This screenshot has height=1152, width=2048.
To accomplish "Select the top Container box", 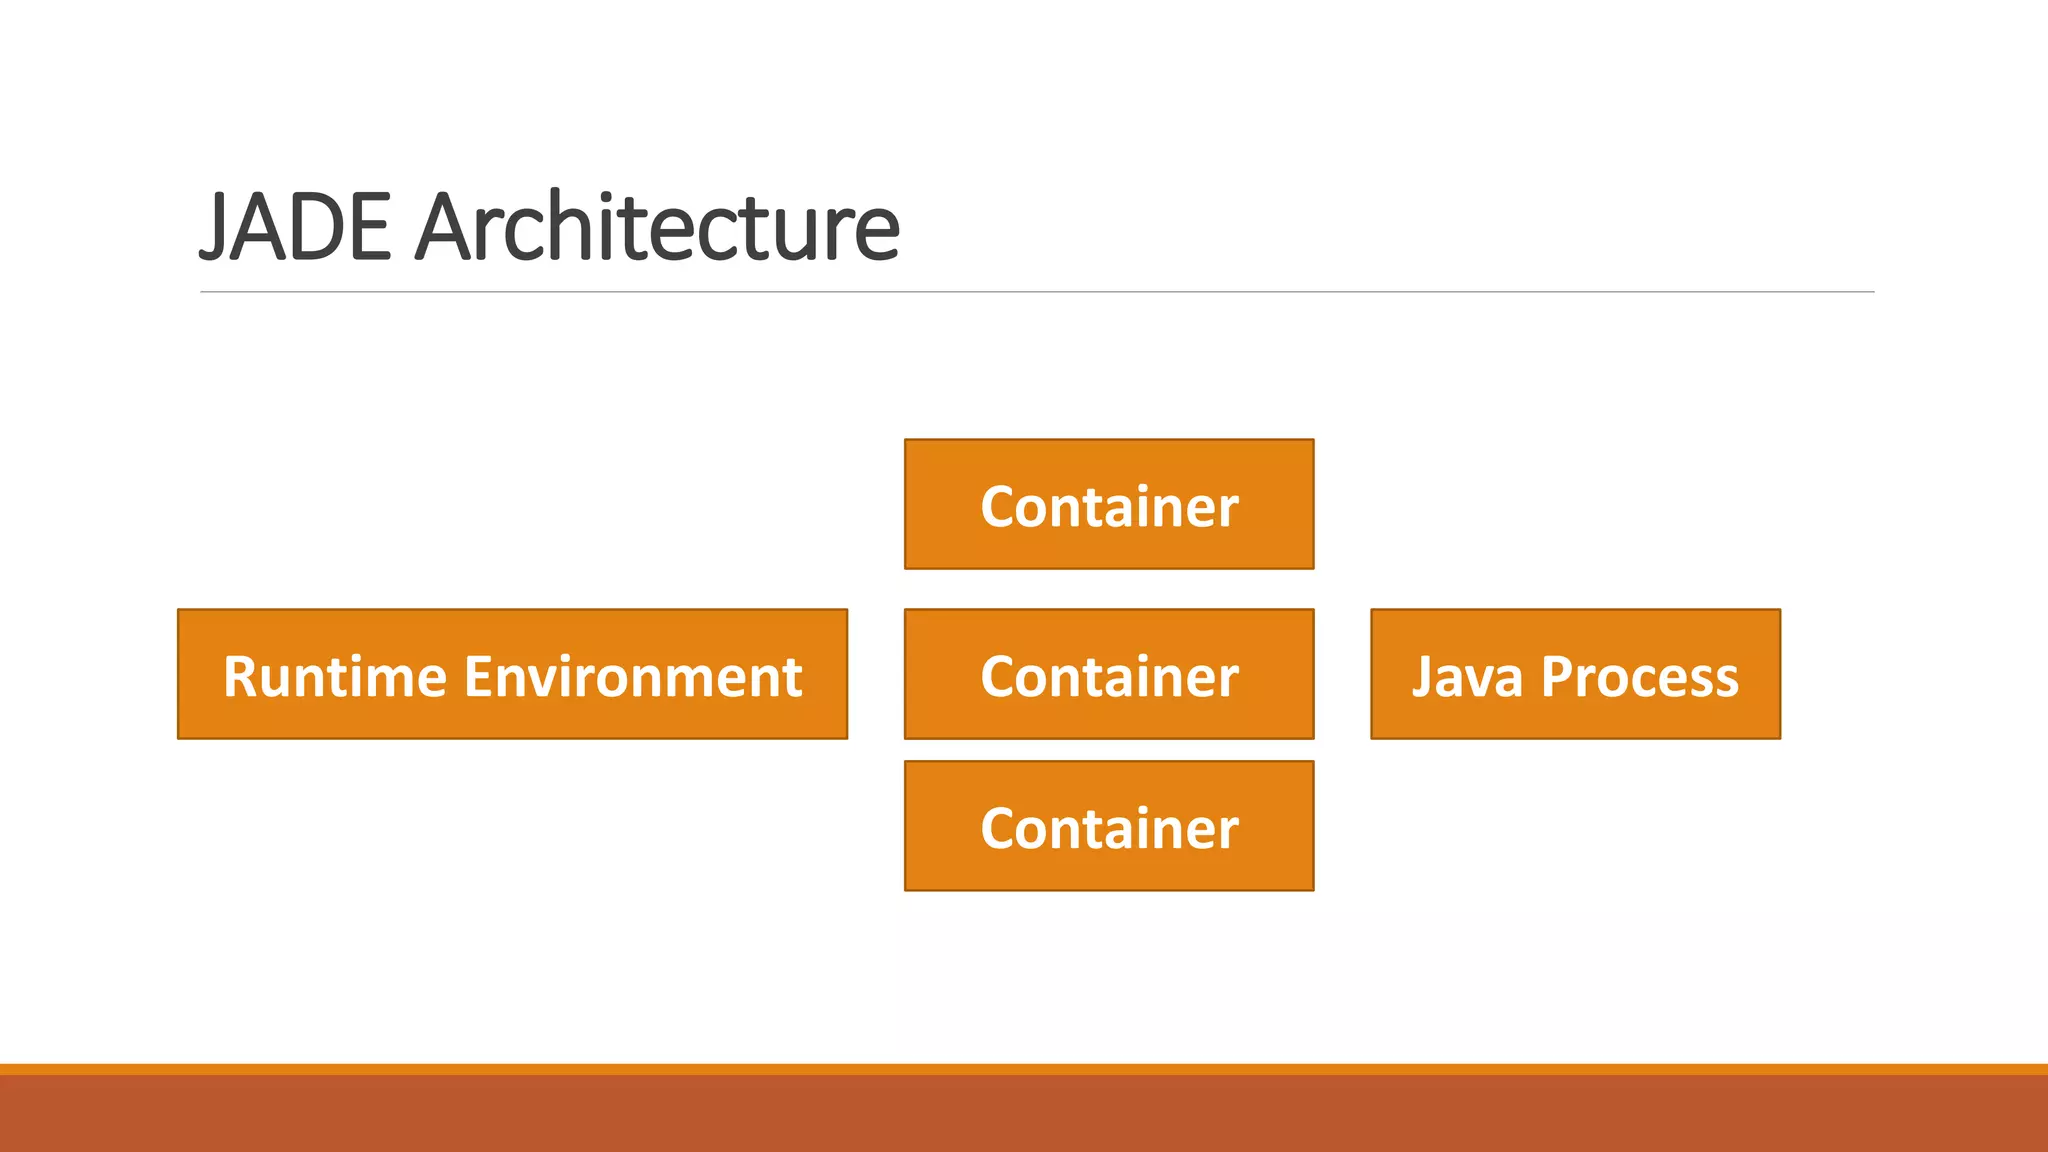I will (x=1109, y=504).
